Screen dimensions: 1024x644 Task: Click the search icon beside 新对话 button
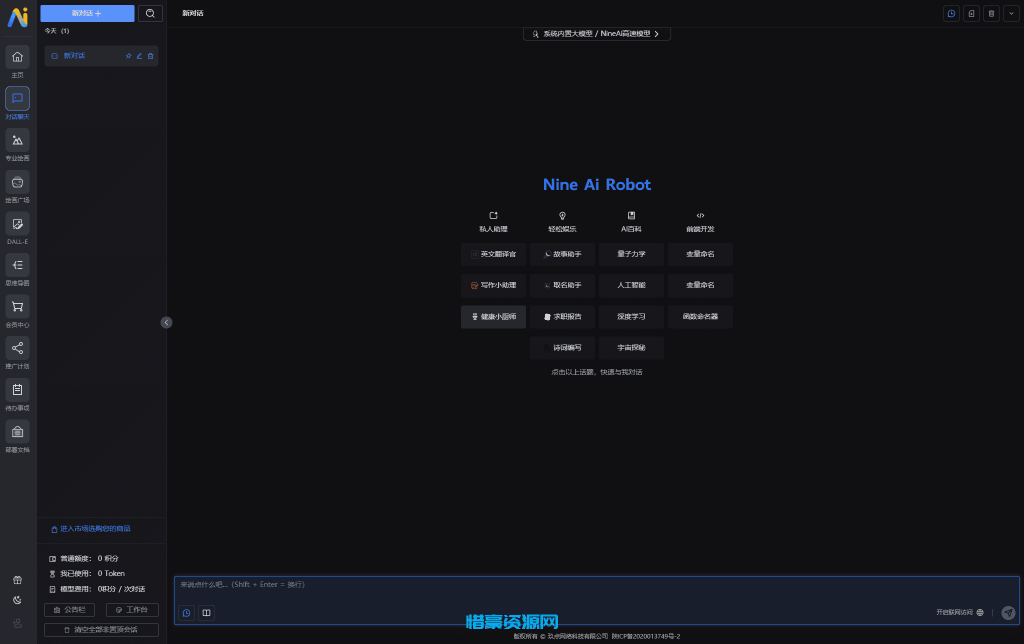[x=150, y=13]
